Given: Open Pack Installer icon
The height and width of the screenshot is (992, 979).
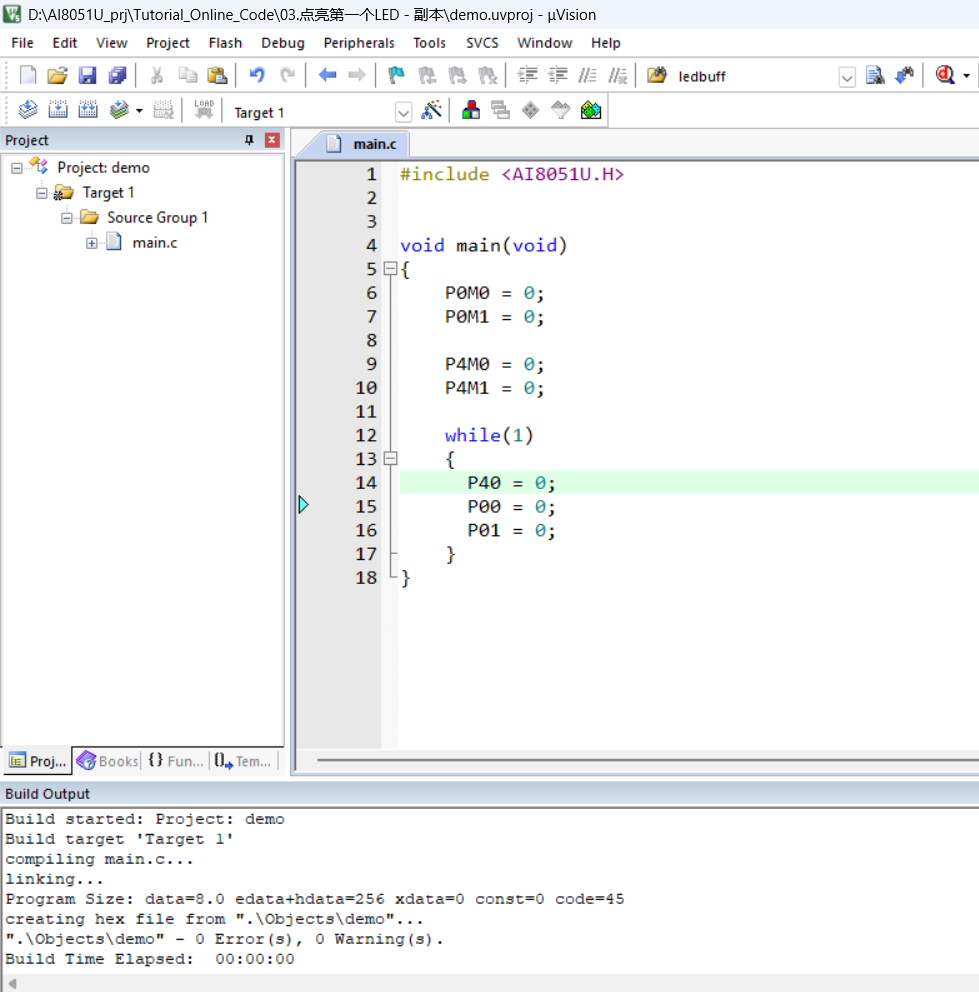Looking at the screenshot, I should click(590, 110).
